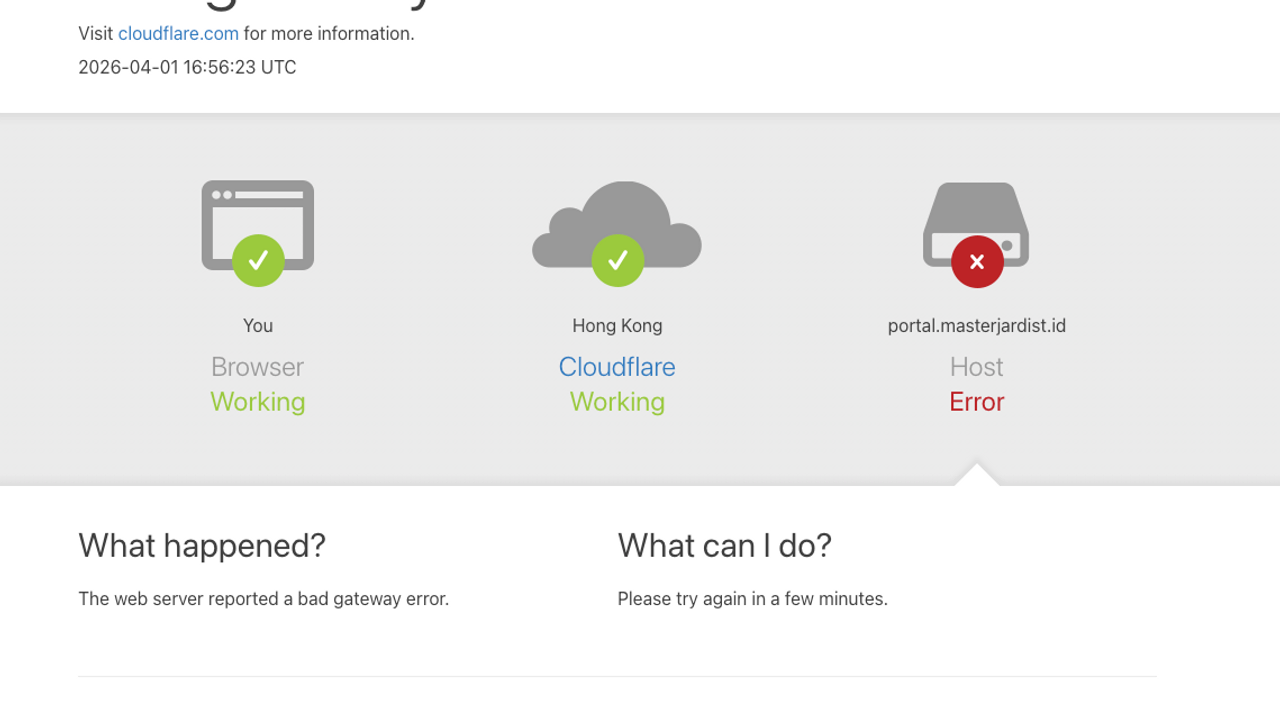Click 'Please try again in a few minutes' text
The width and height of the screenshot is (1280, 720).
(x=753, y=599)
